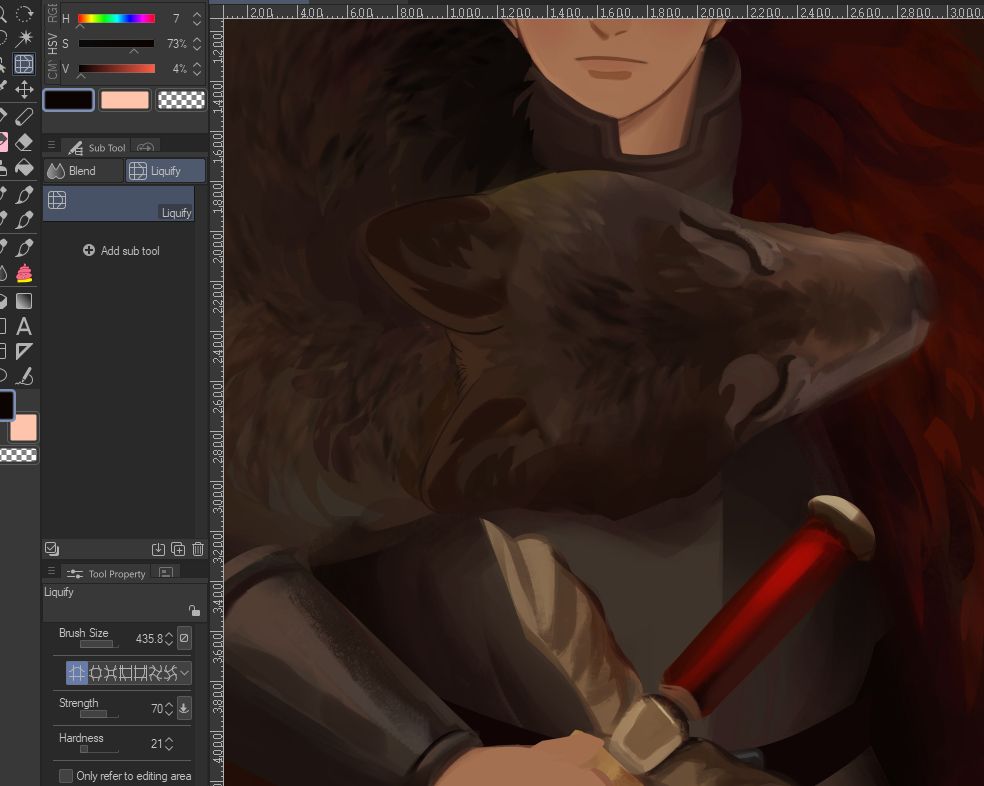Choose the Push liquify mode
This screenshot has width=984, height=786.
(x=77, y=674)
